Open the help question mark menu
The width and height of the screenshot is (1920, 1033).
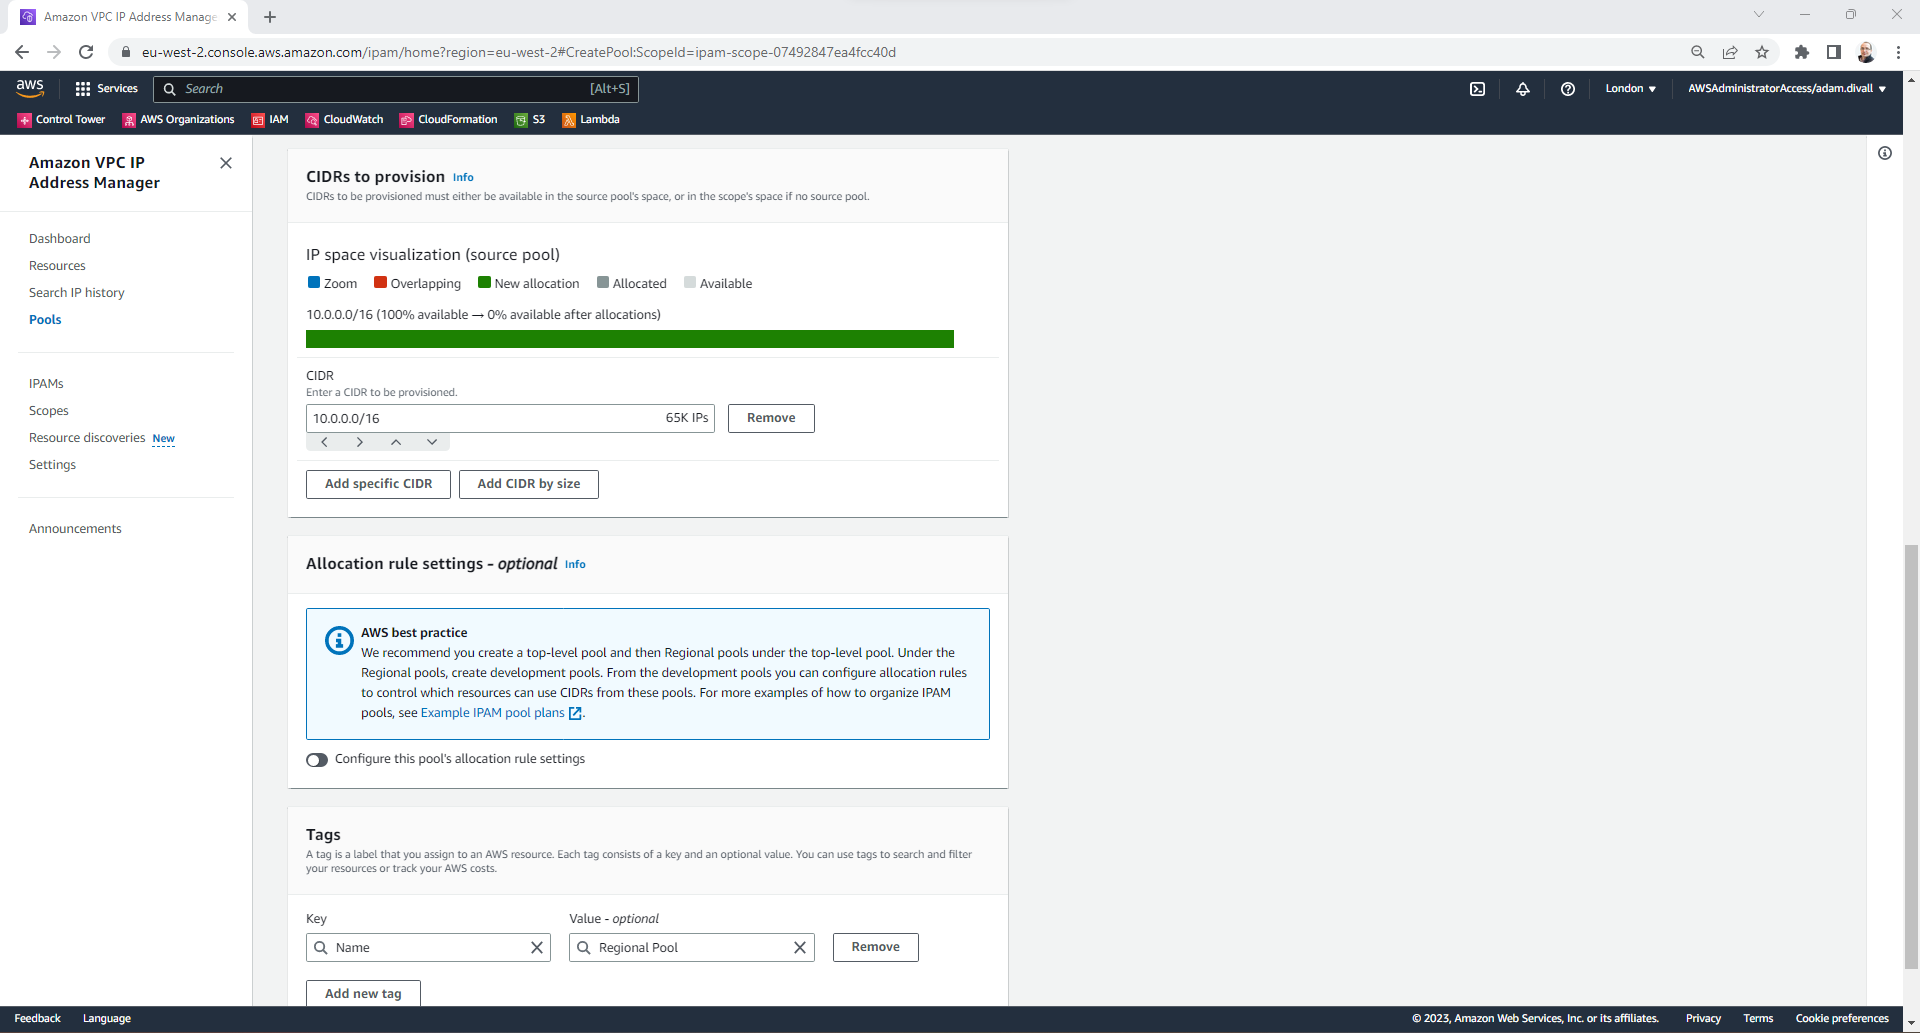(1567, 89)
